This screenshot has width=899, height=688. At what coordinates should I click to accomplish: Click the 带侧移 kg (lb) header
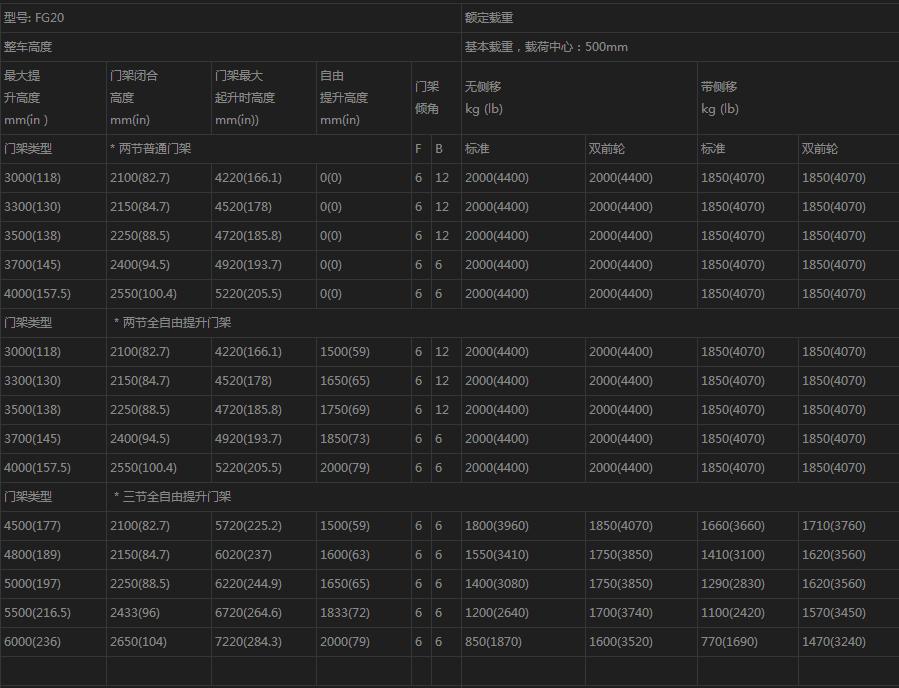click(720, 98)
